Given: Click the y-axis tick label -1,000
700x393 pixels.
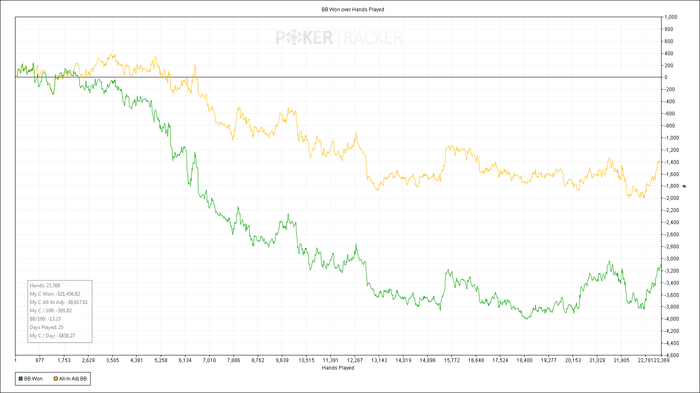Looking at the screenshot, I should (671, 138).
